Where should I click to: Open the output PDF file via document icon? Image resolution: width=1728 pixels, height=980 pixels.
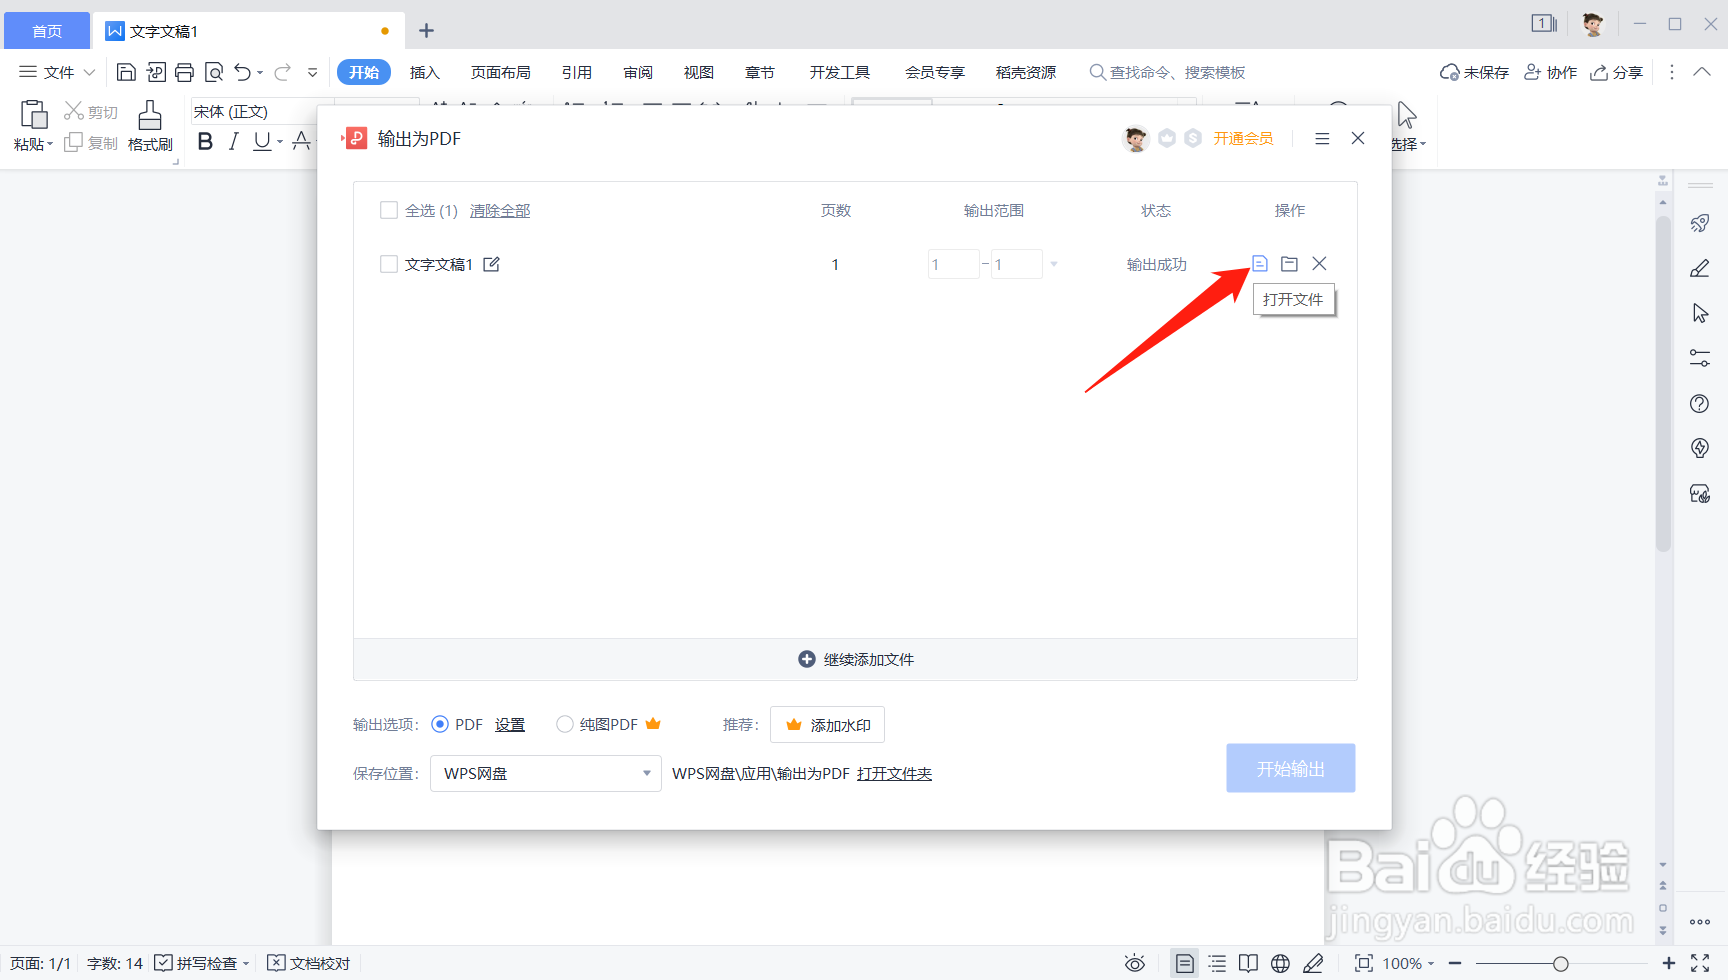(x=1259, y=263)
